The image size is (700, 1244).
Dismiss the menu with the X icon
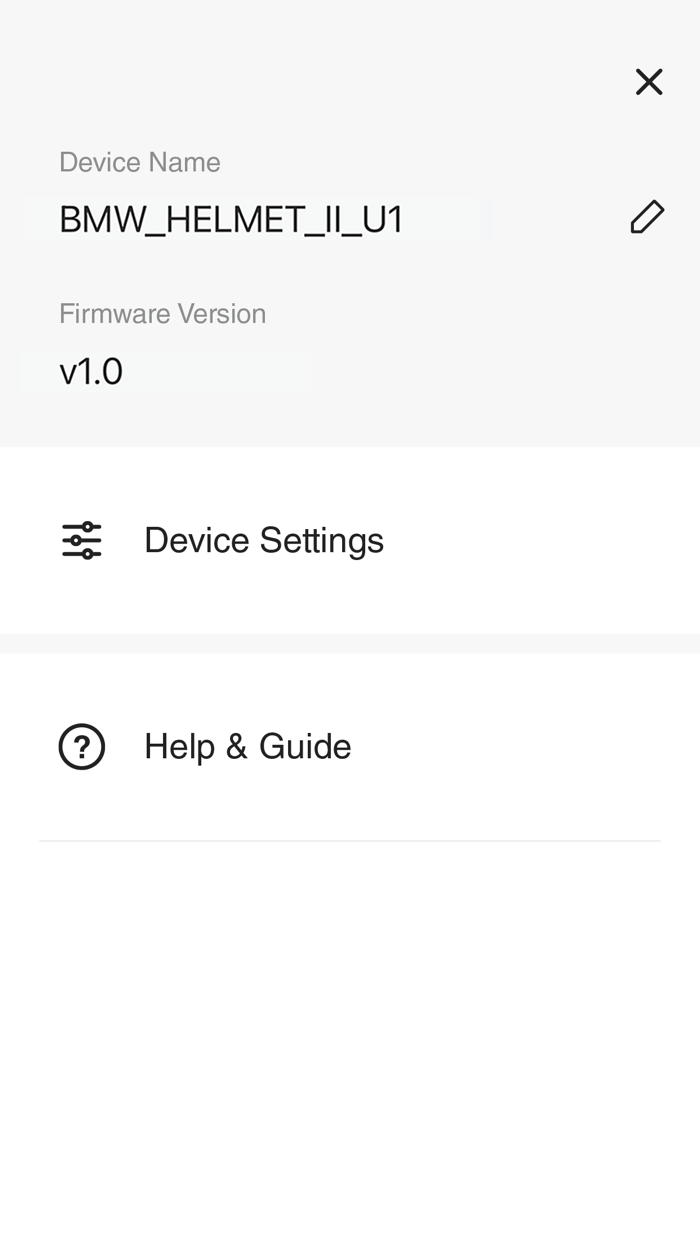coord(649,82)
